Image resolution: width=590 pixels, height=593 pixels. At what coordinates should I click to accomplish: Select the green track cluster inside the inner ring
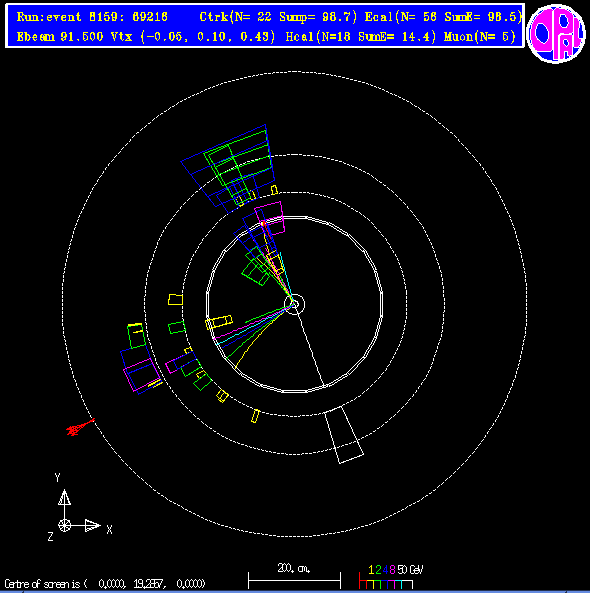tap(256, 266)
